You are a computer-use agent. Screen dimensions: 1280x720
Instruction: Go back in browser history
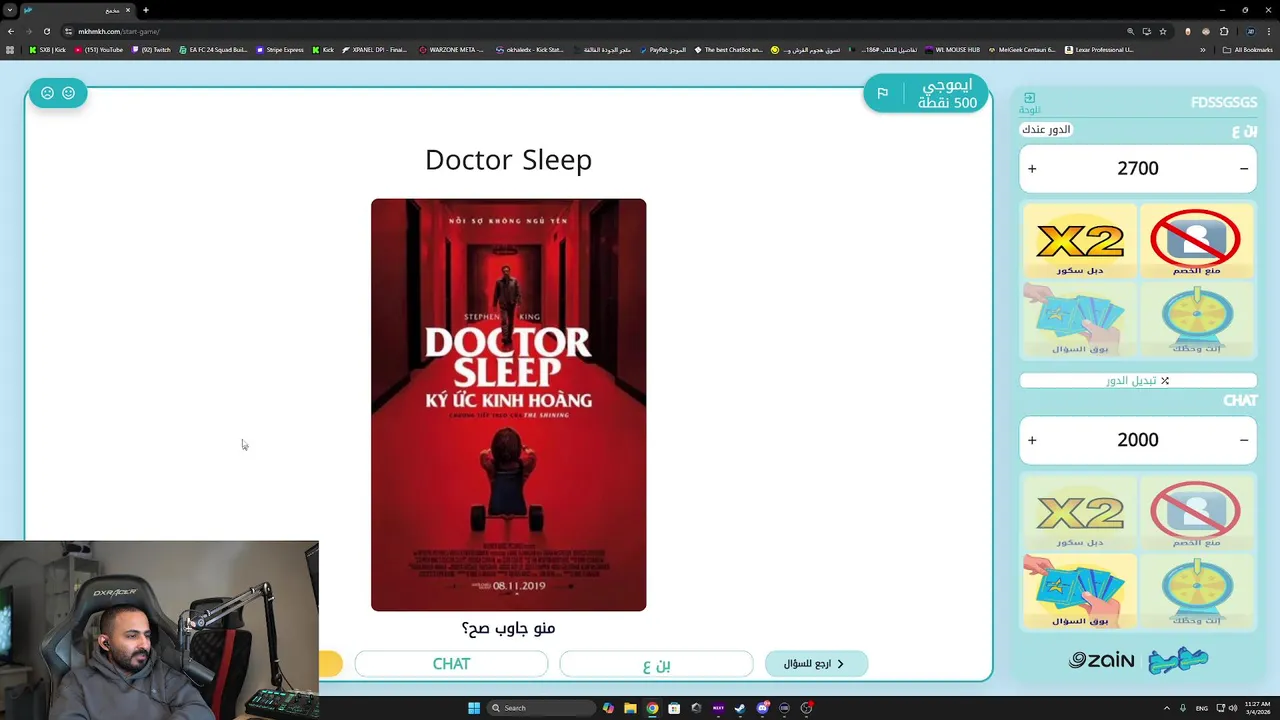click(x=11, y=31)
